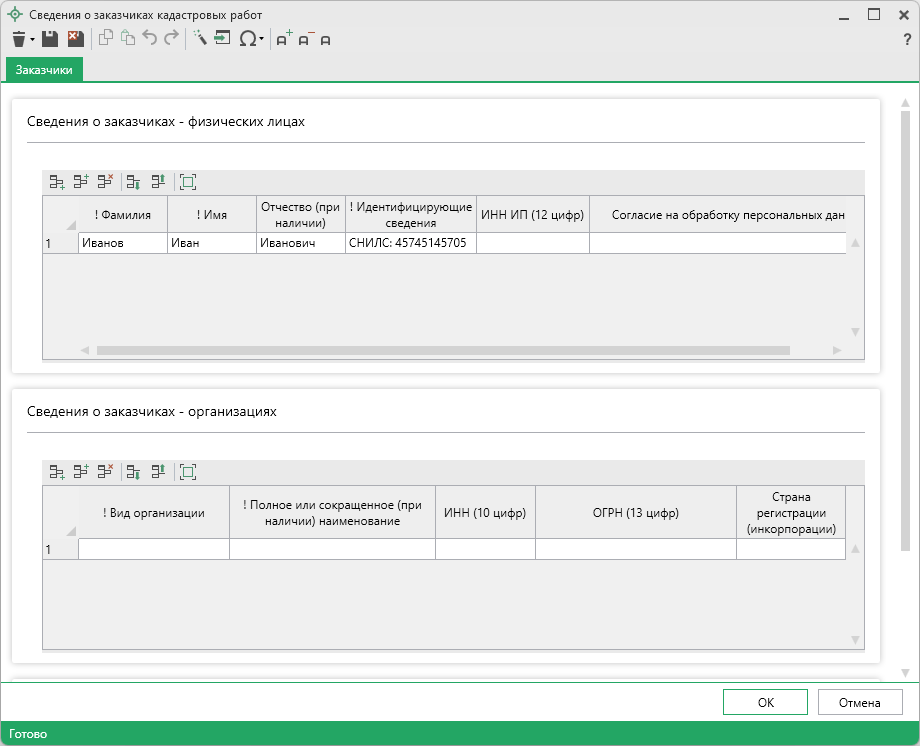Screen dimensions: 920x746
Task: Select the Фамилия cell with Иванов
Action: pyautogui.click(x=122, y=243)
